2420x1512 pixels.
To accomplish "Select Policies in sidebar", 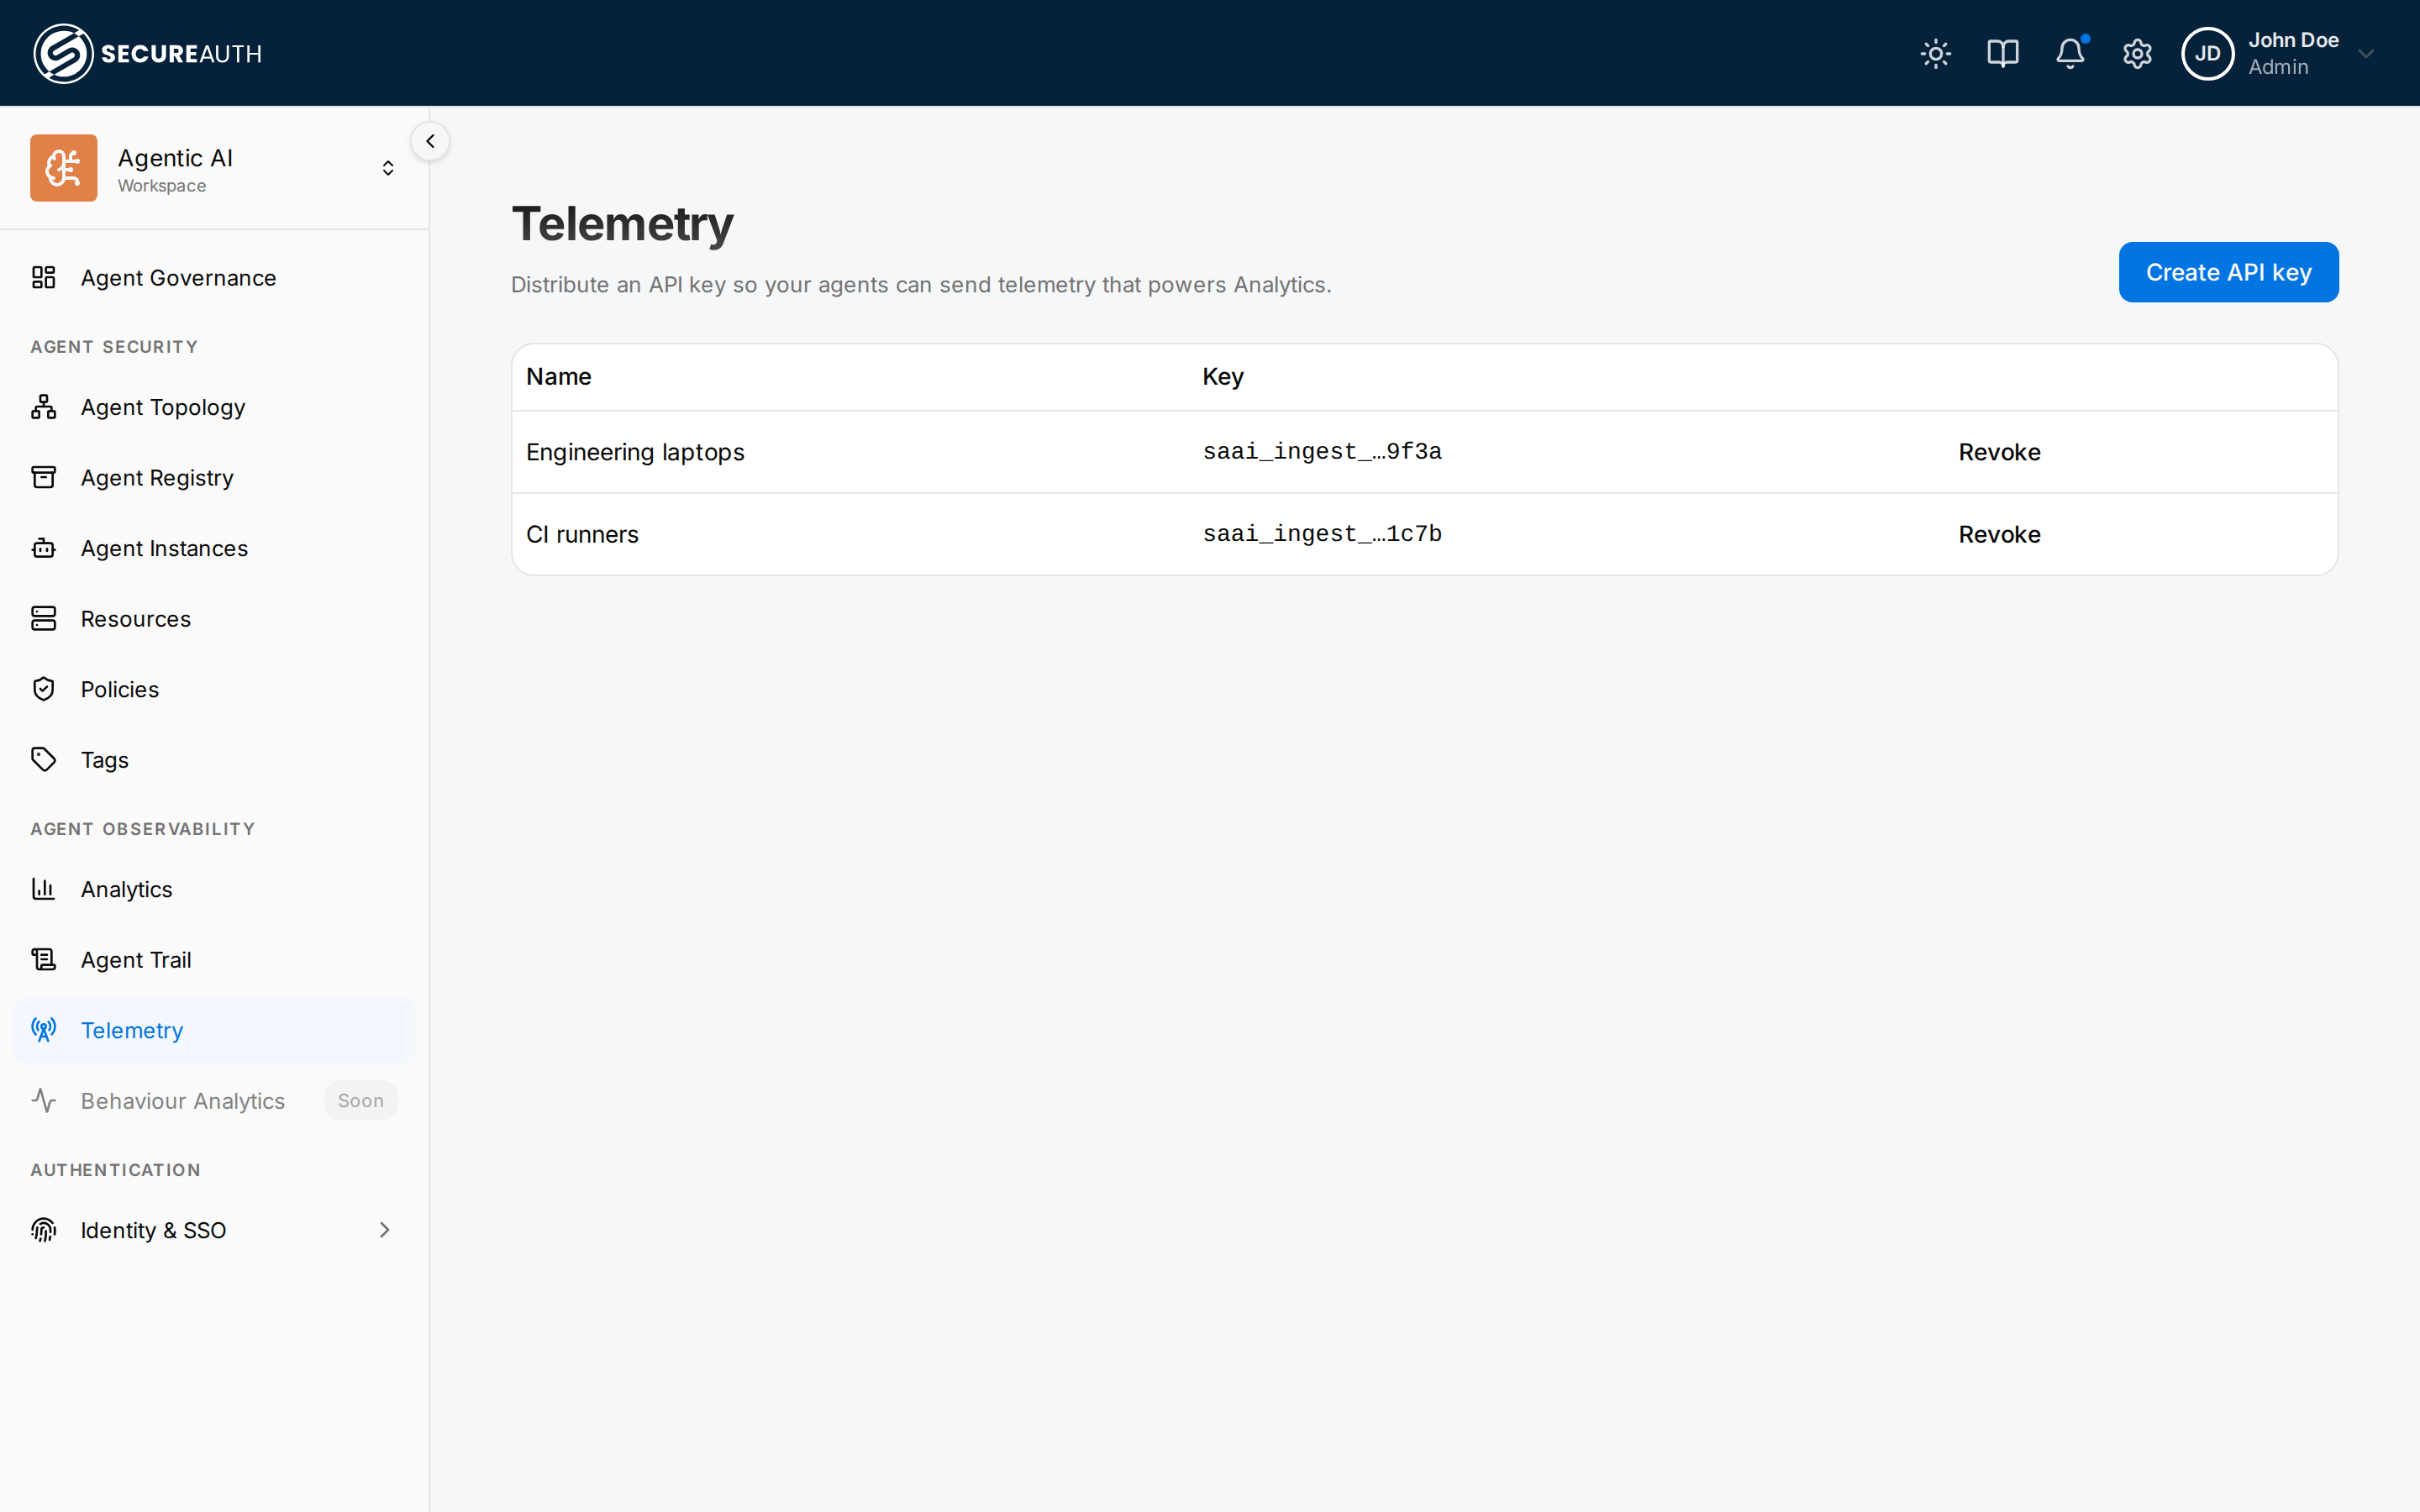I will pyautogui.click(x=120, y=689).
